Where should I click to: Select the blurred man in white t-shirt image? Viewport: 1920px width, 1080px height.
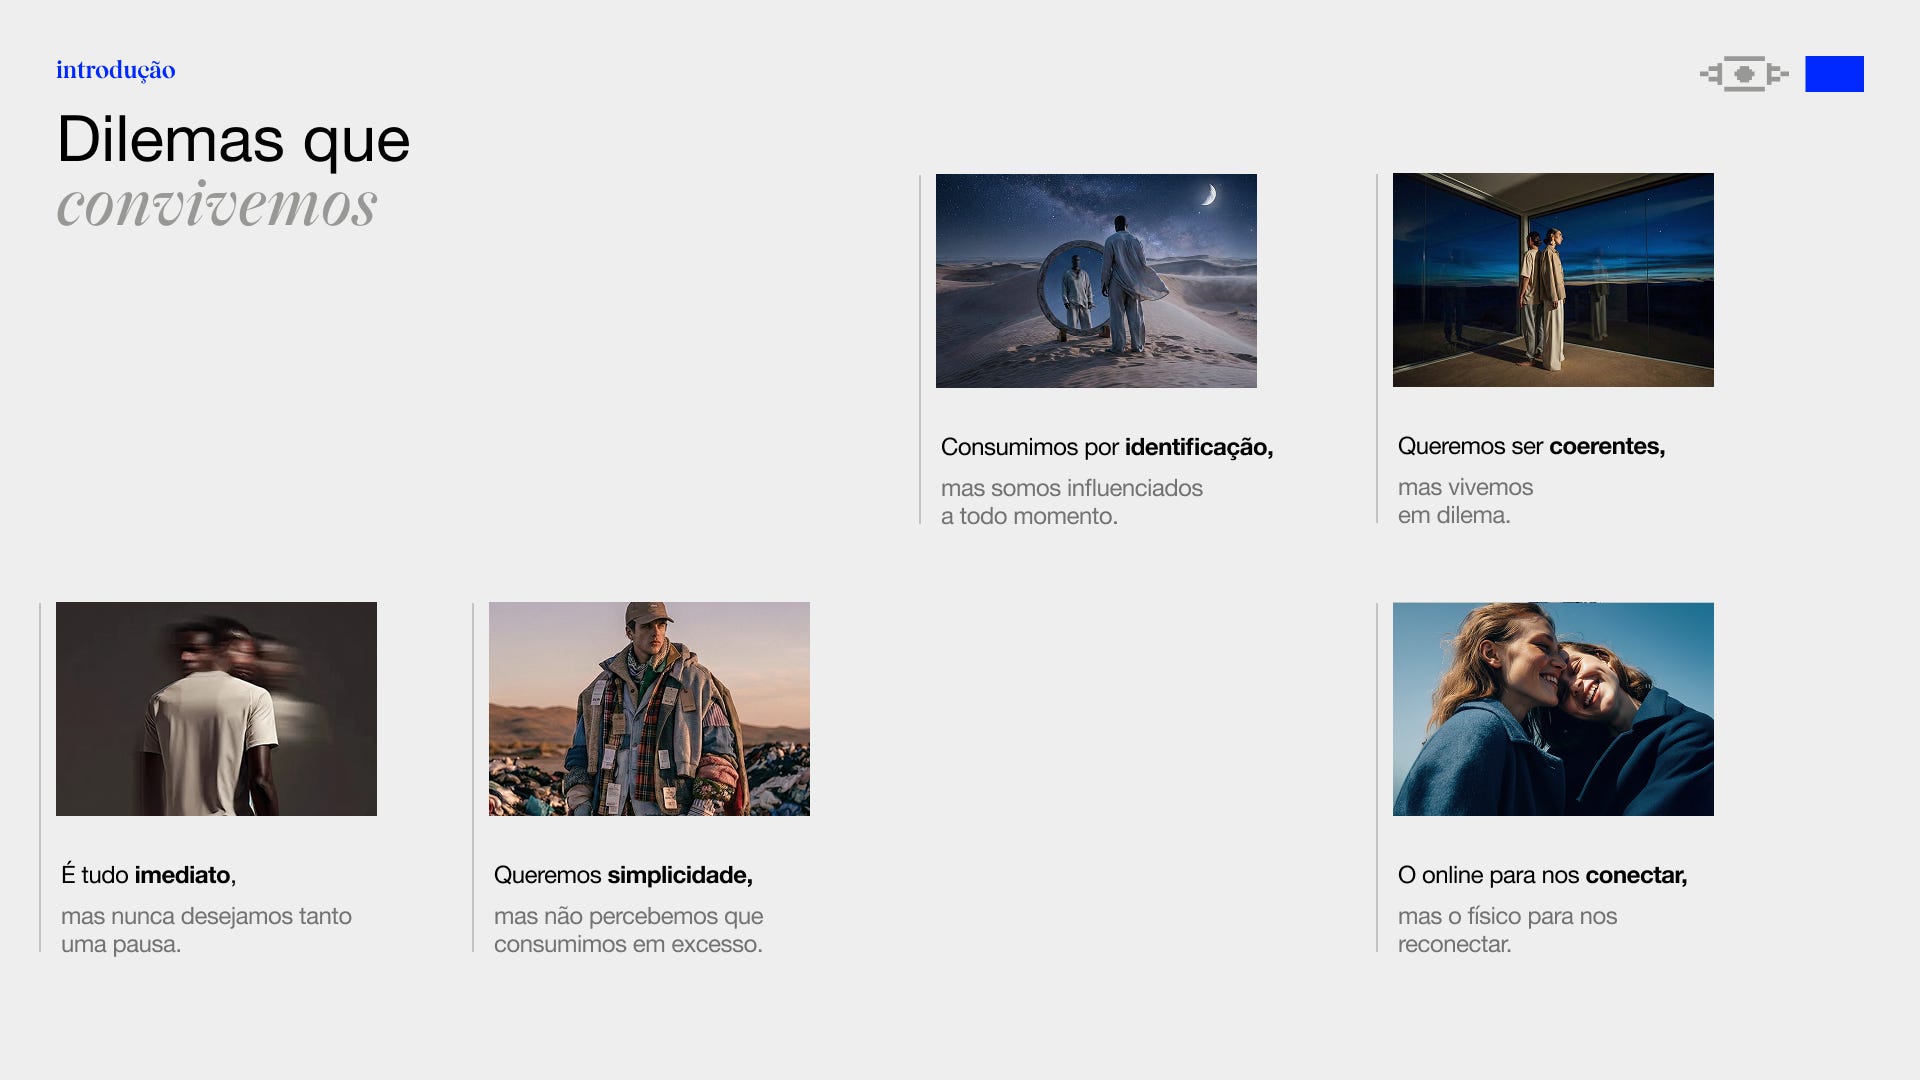pos(216,709)
